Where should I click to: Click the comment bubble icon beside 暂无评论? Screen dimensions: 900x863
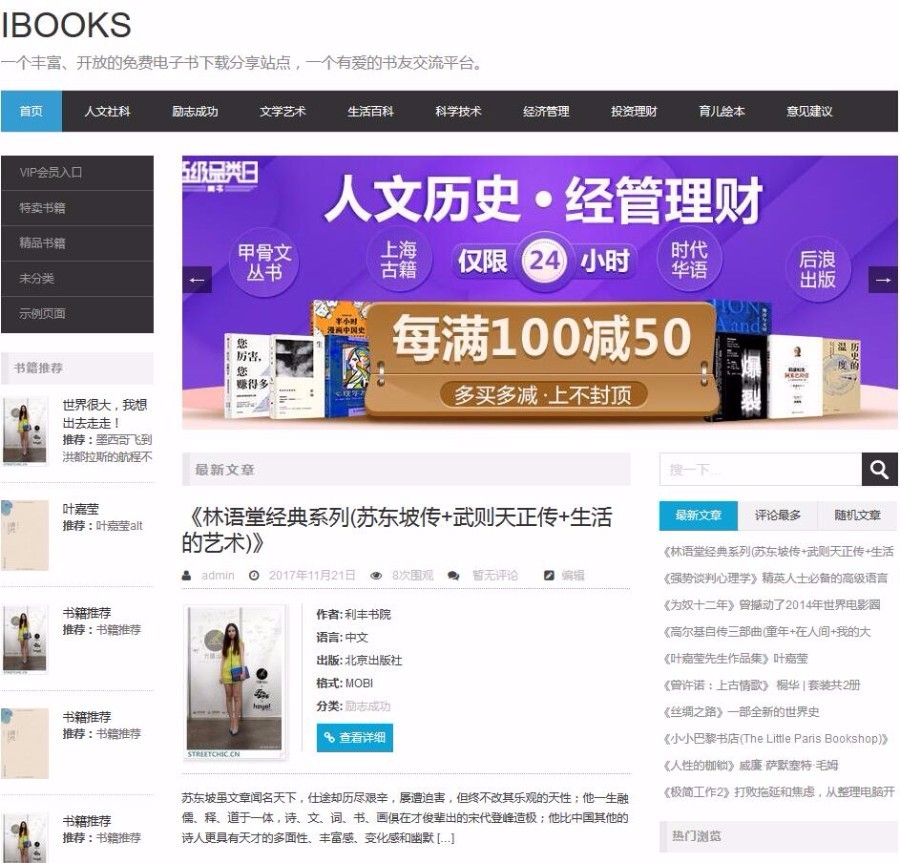pos(453,576)
